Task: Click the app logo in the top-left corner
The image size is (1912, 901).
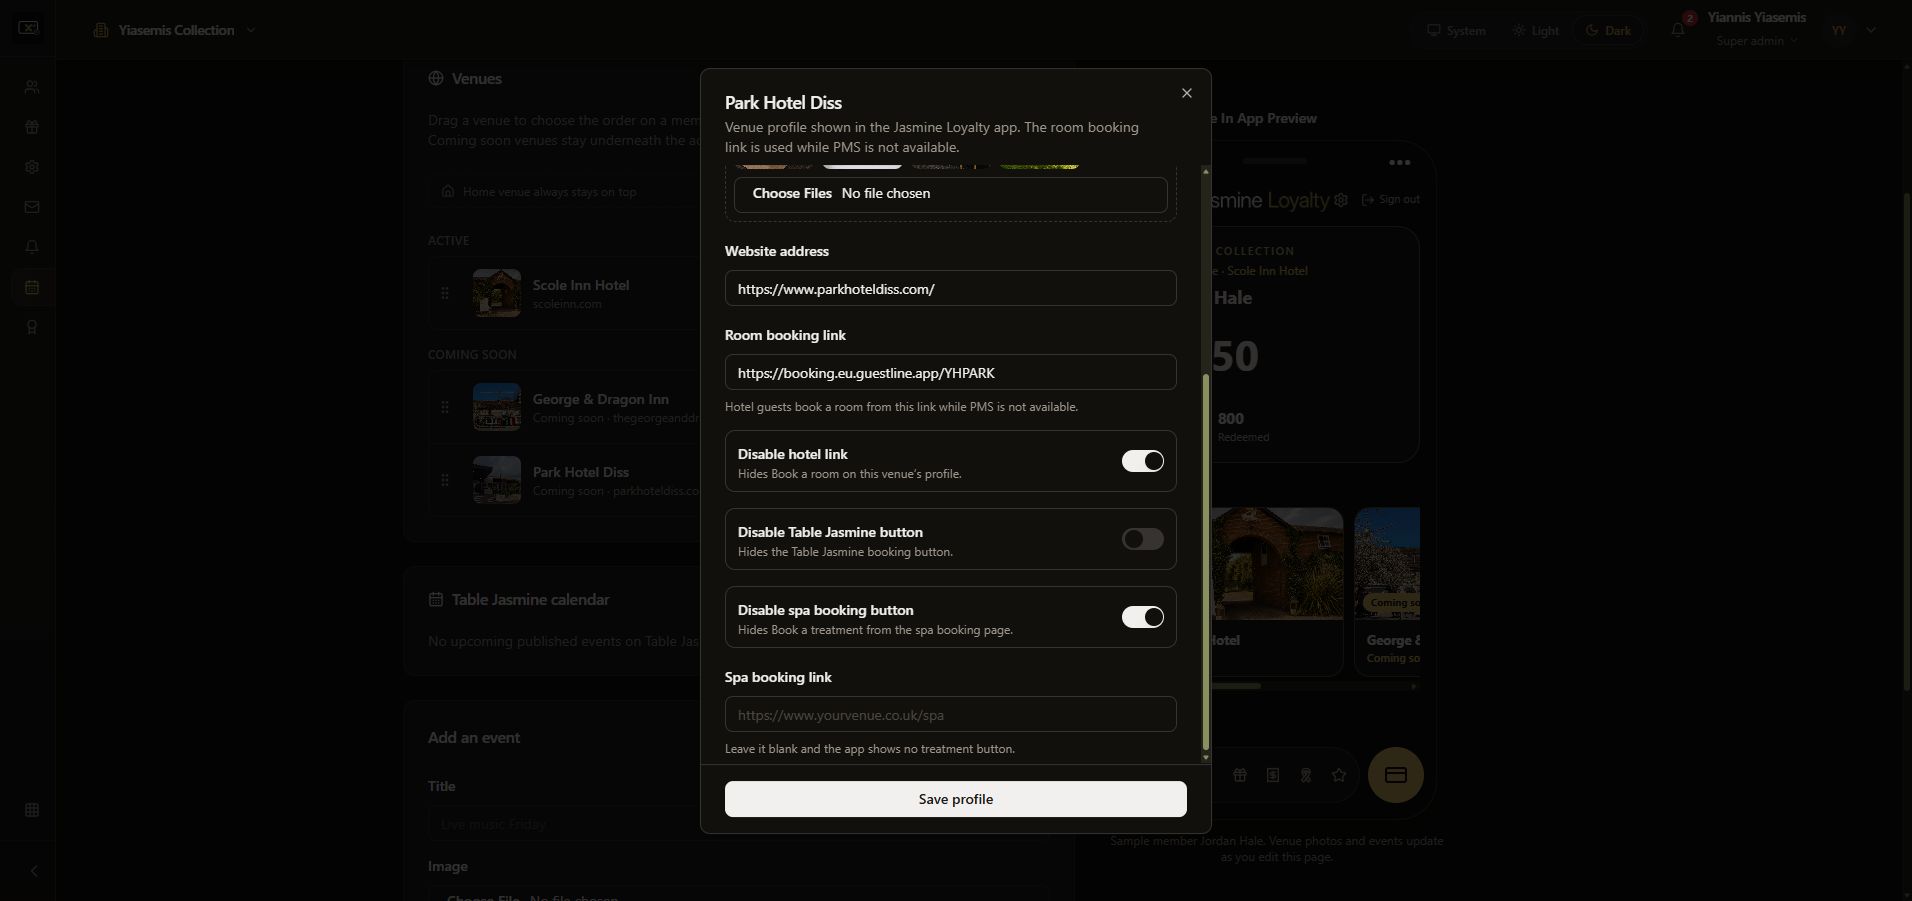Action: coord(28,28)
